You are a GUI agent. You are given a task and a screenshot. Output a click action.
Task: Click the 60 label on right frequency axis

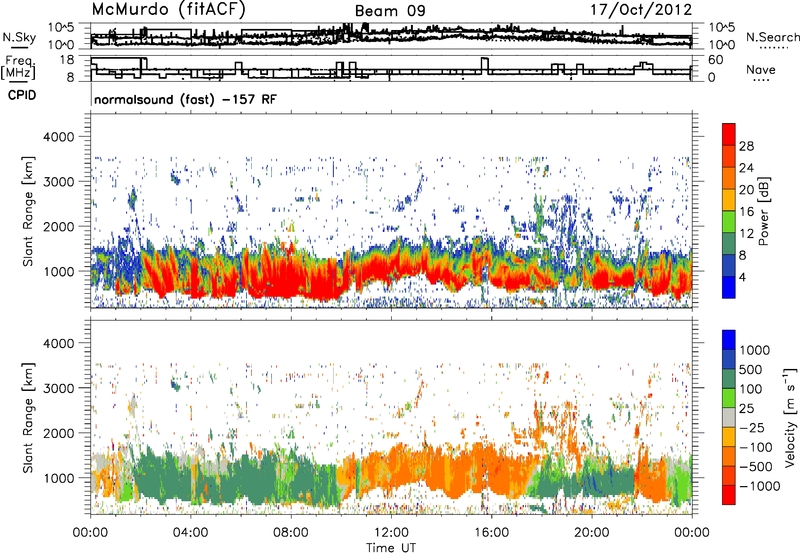pos(715,60)
